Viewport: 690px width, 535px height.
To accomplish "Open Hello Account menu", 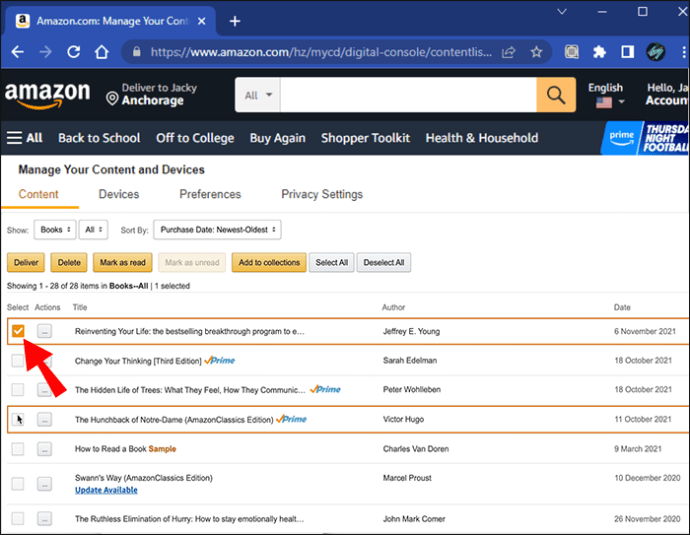I will pos(667,94).
